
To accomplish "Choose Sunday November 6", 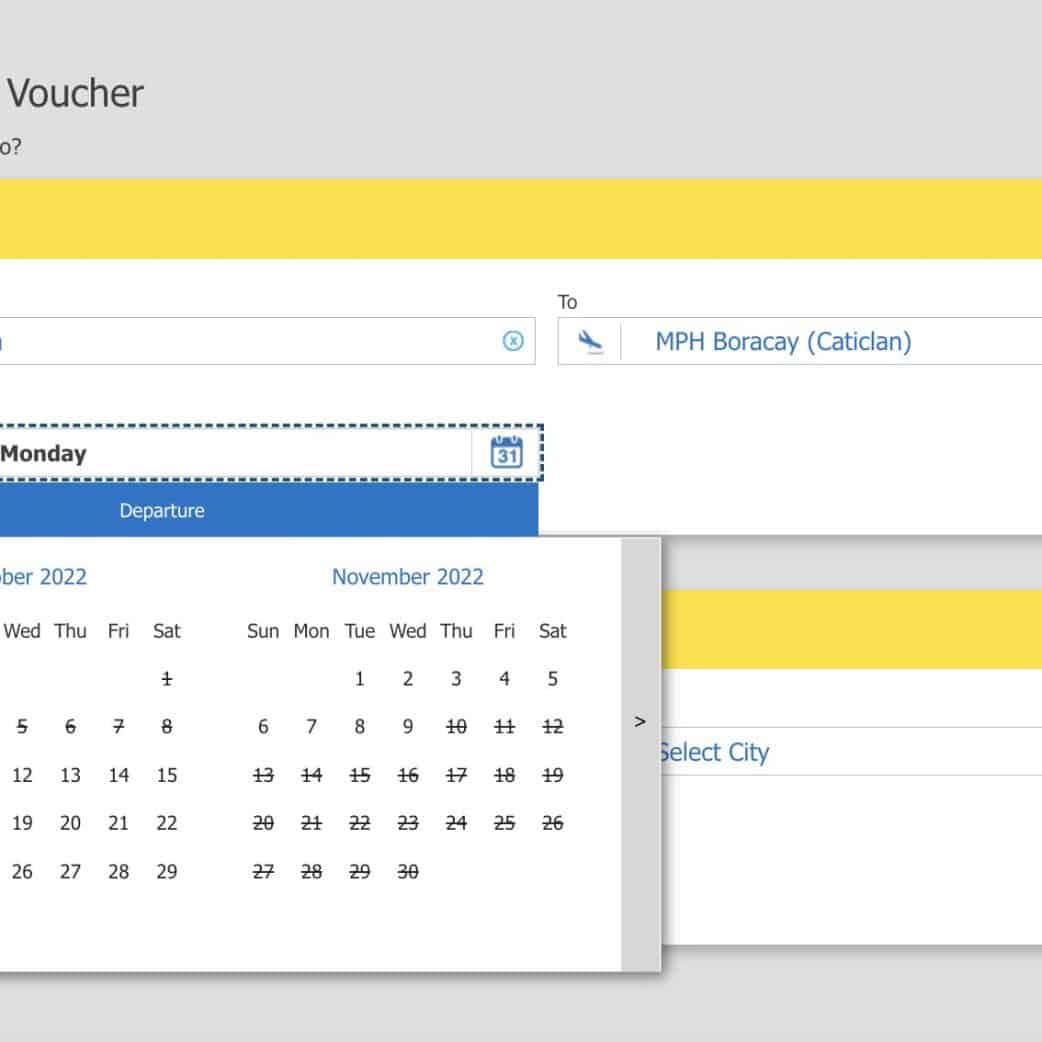I will point(263,727).
